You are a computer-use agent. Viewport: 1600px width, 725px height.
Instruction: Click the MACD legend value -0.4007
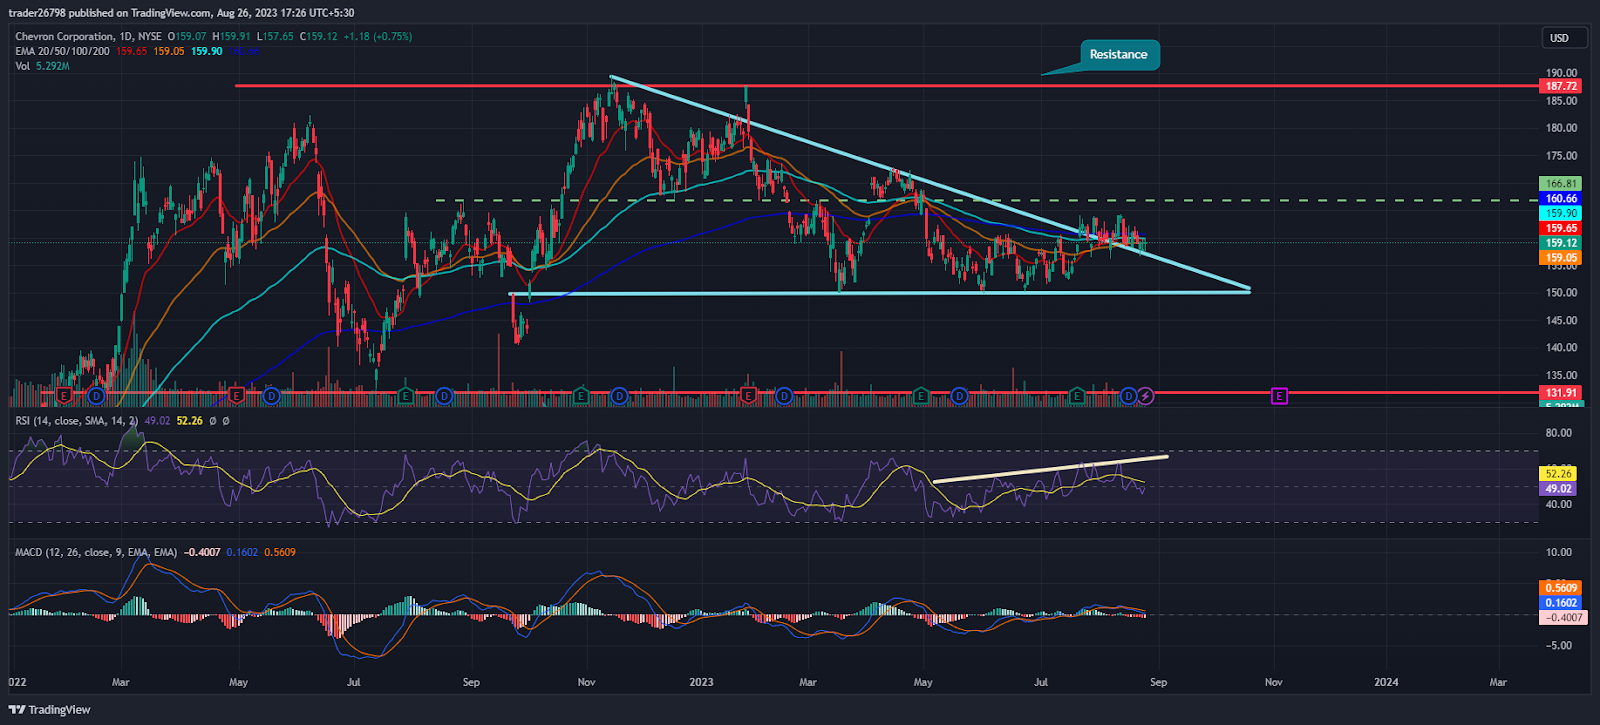(202, 552)
